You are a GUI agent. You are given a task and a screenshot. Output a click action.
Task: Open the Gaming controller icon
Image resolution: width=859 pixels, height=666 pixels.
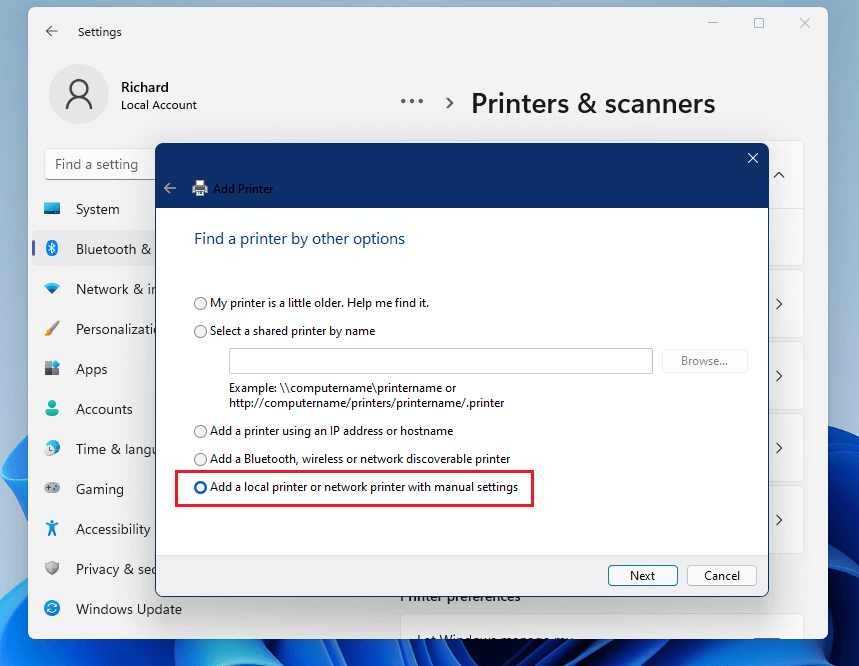pos(52,488)
